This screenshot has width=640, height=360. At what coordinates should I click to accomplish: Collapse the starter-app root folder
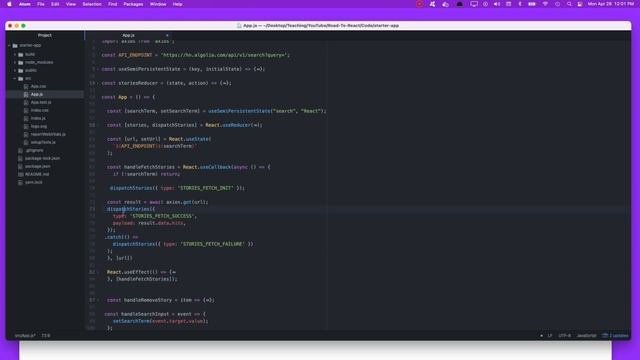(x=9, y=46)
